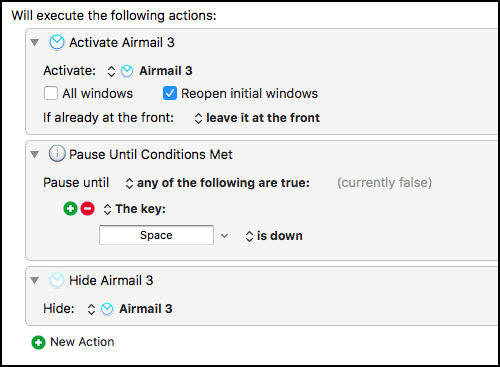Collapse the Activate Airmail 3 action
The width and height of the screenshot is (500, 367).
pos(35,42)
